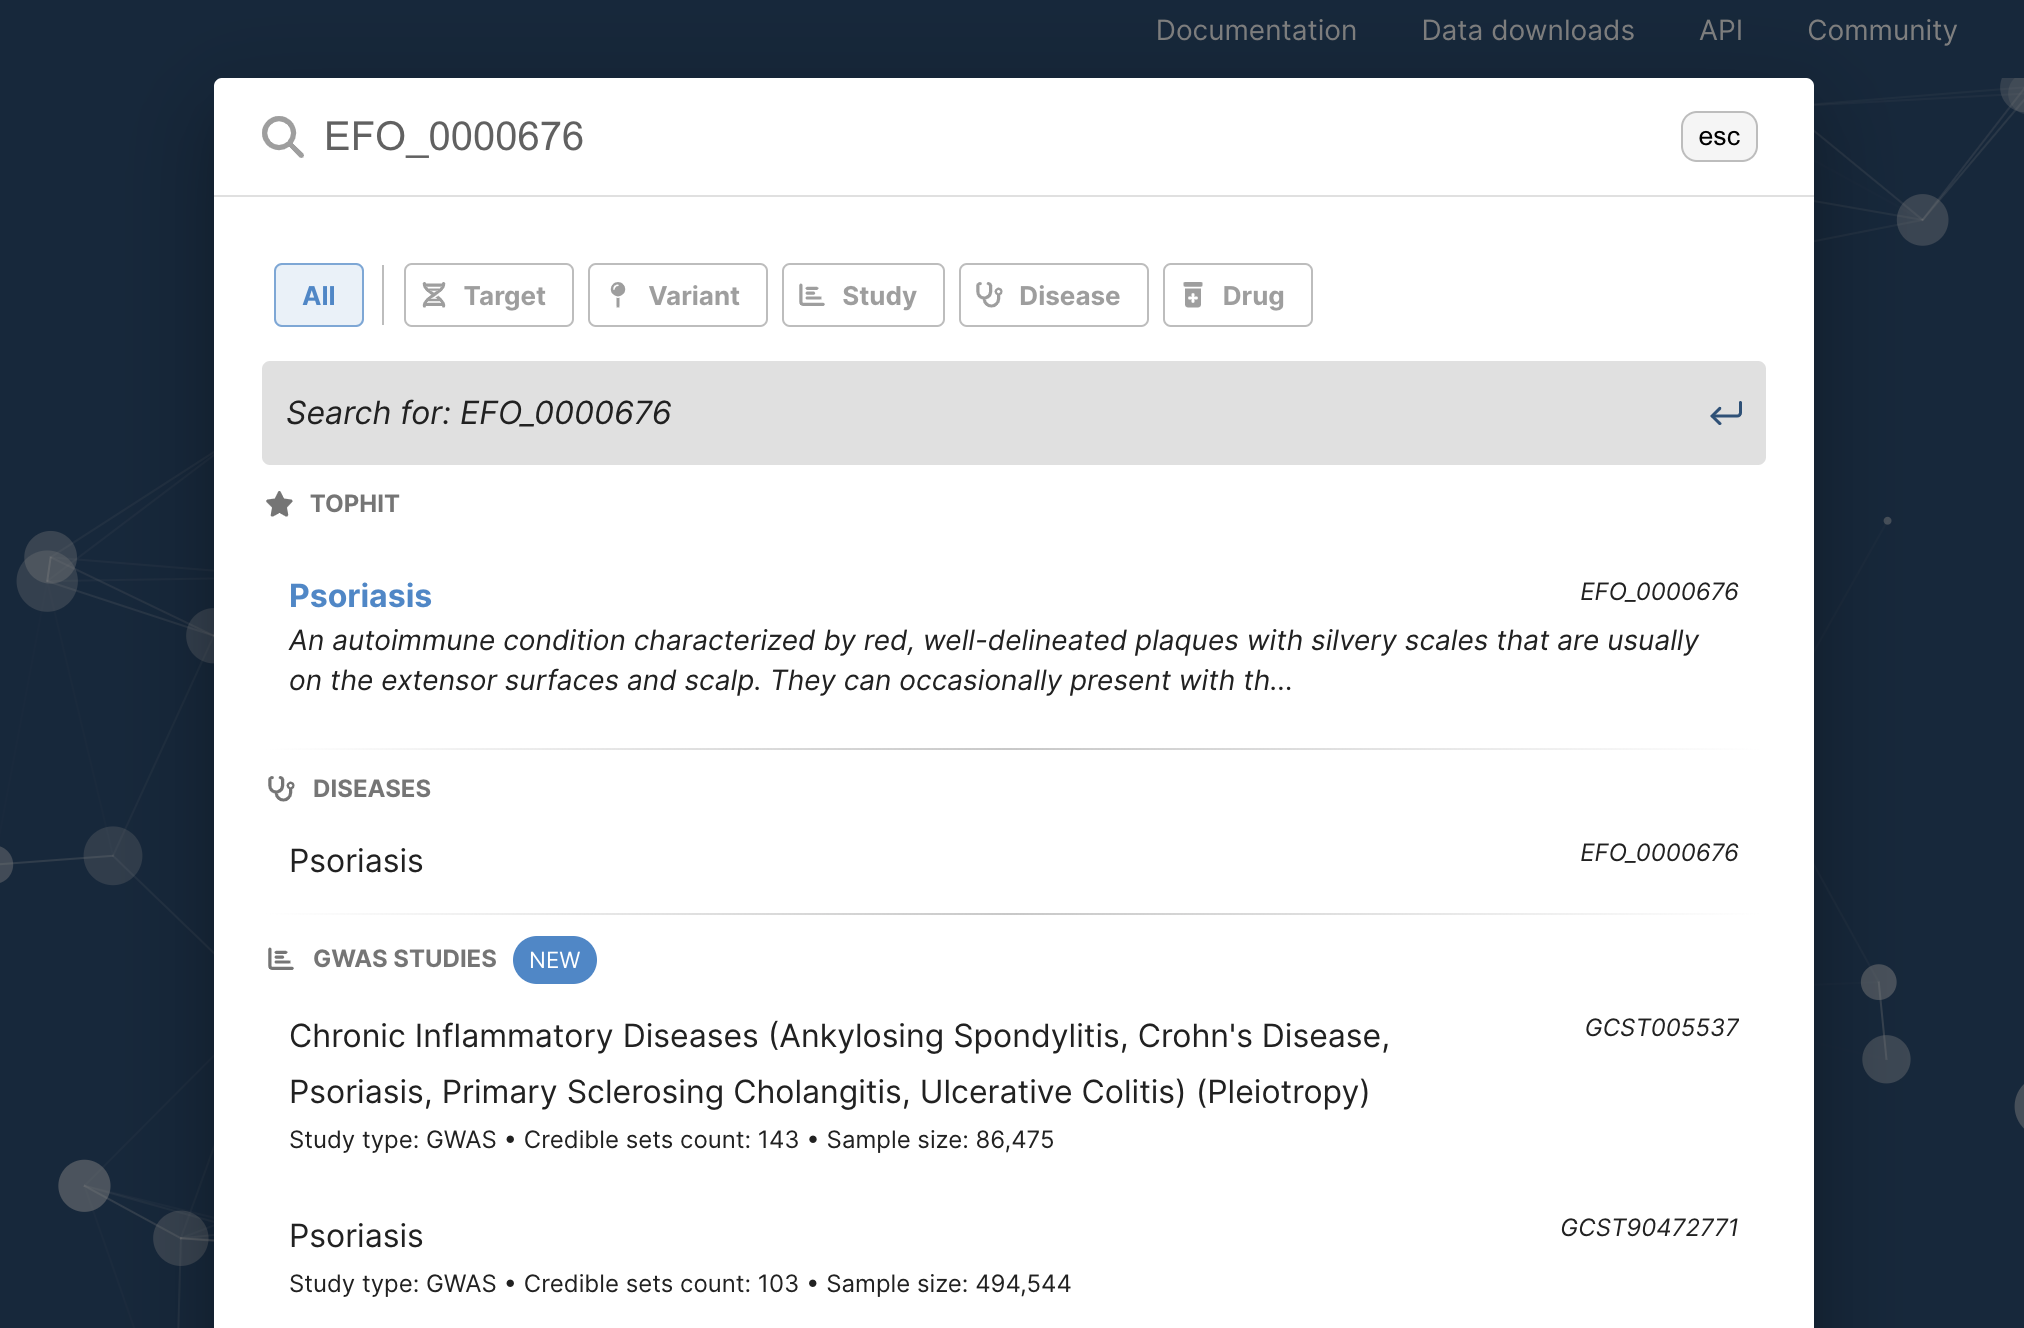2024x1328 pixels.
Task: Visit the Community navigation link
Action: point(1881,30)
